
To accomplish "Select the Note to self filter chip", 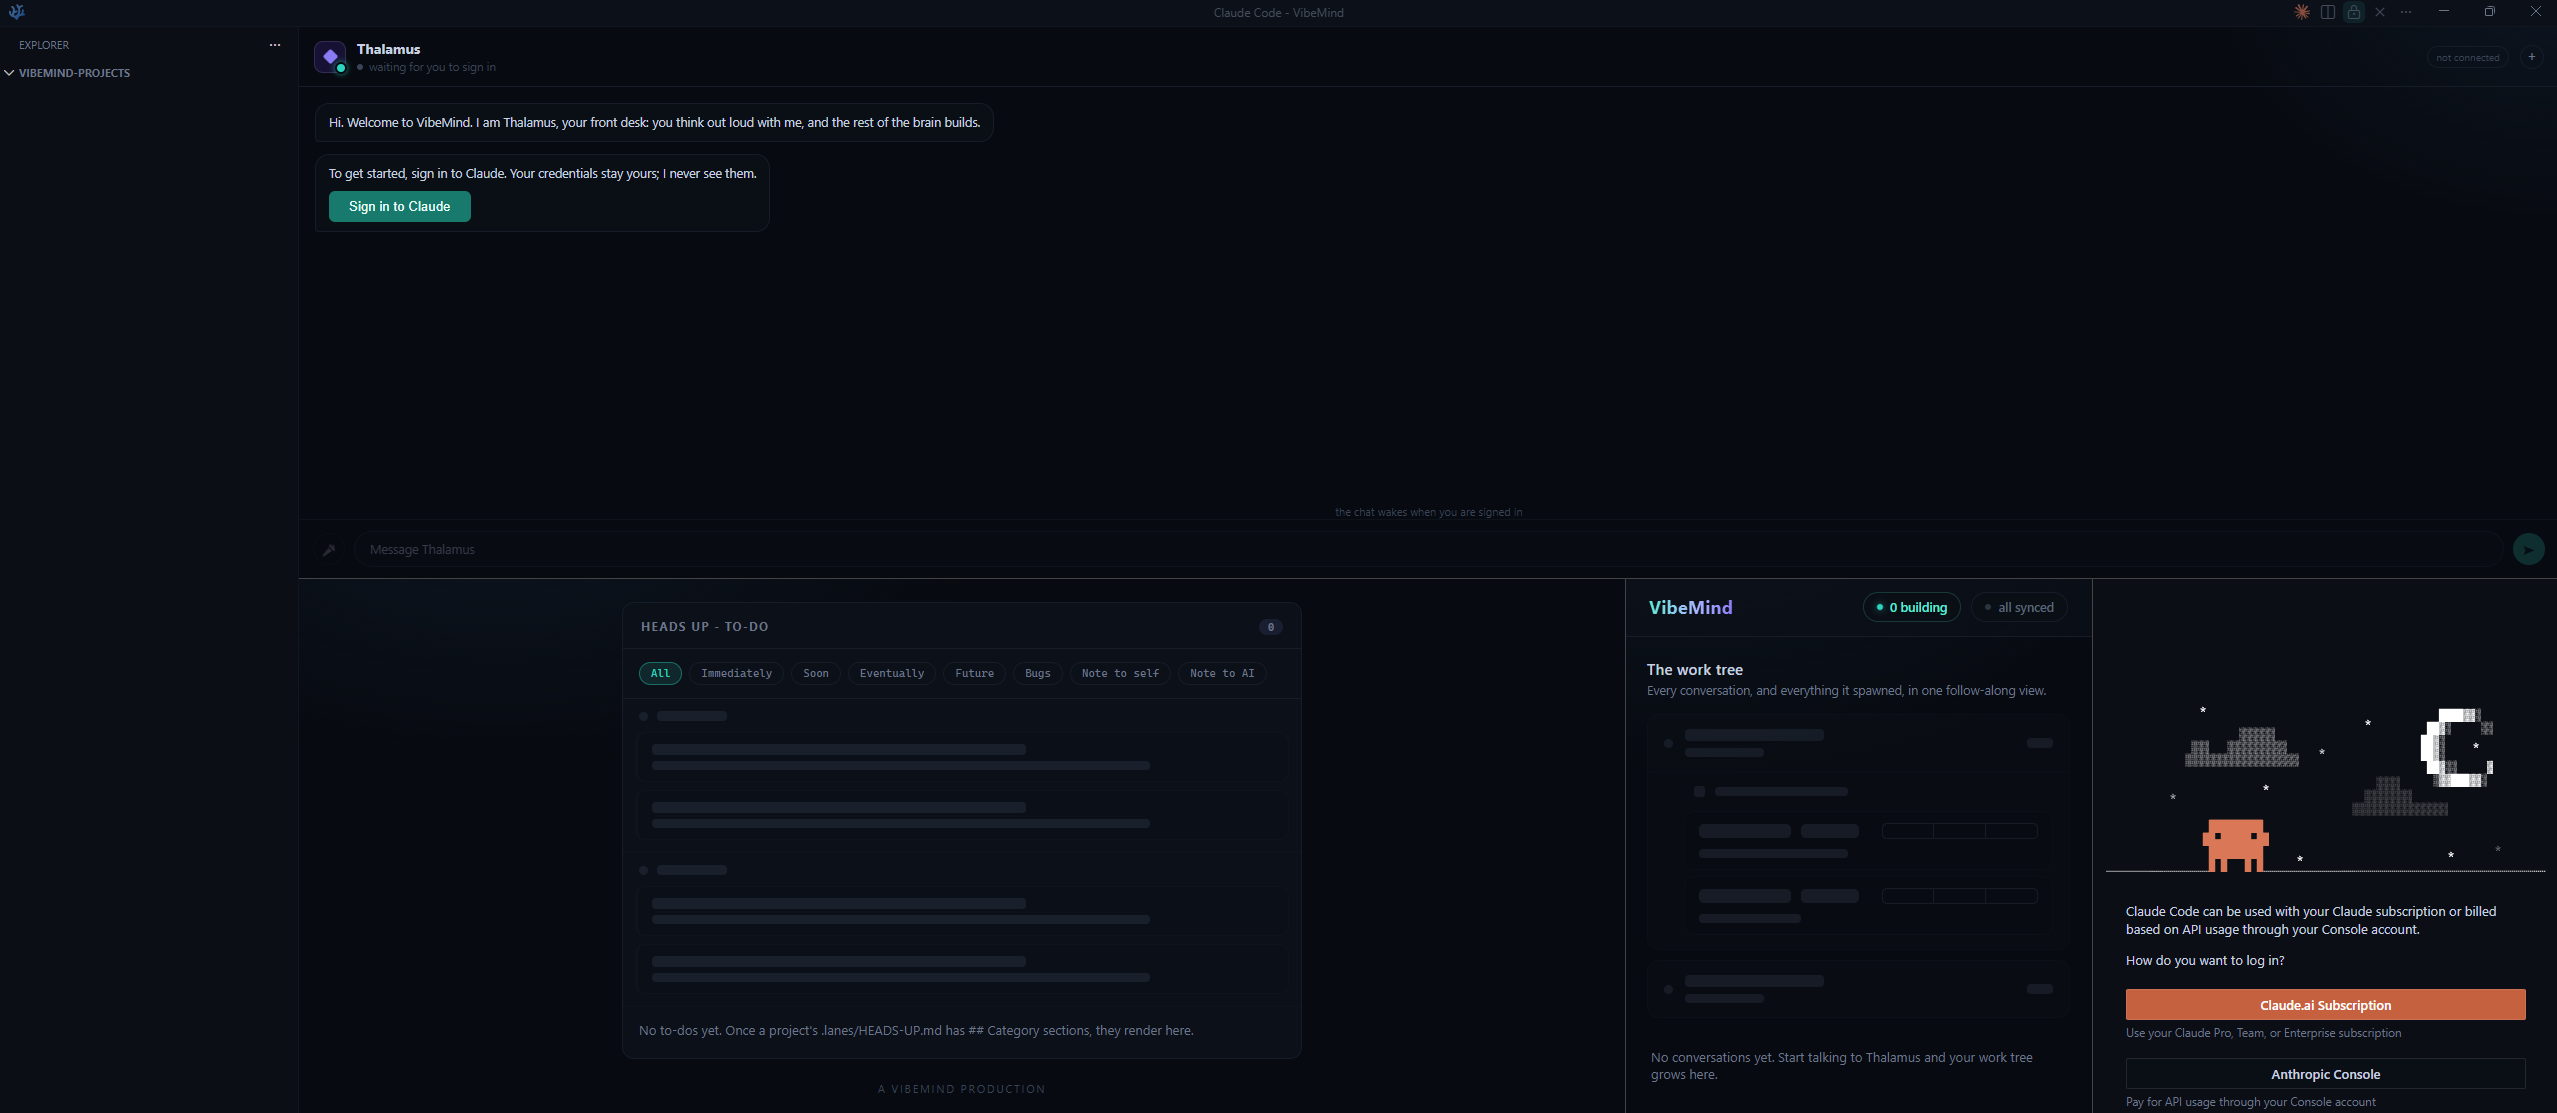I will (x=1120, y=673).
